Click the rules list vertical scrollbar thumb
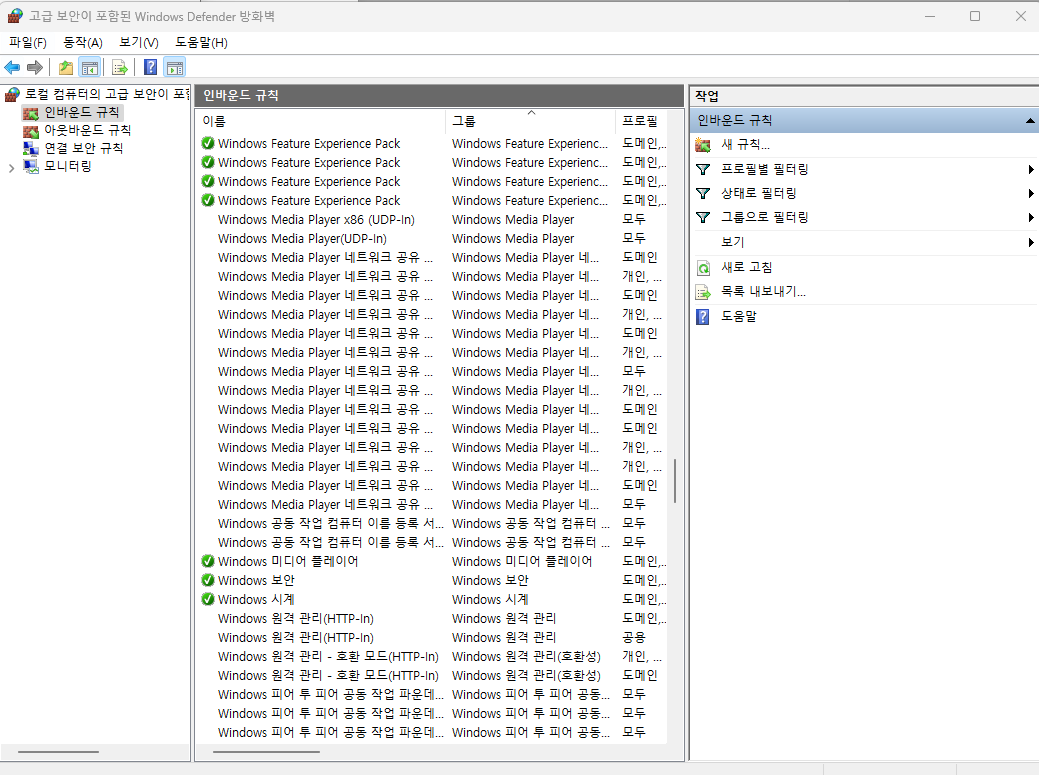Viewport: 1039px width, 775px height. [x=675, y=481]
